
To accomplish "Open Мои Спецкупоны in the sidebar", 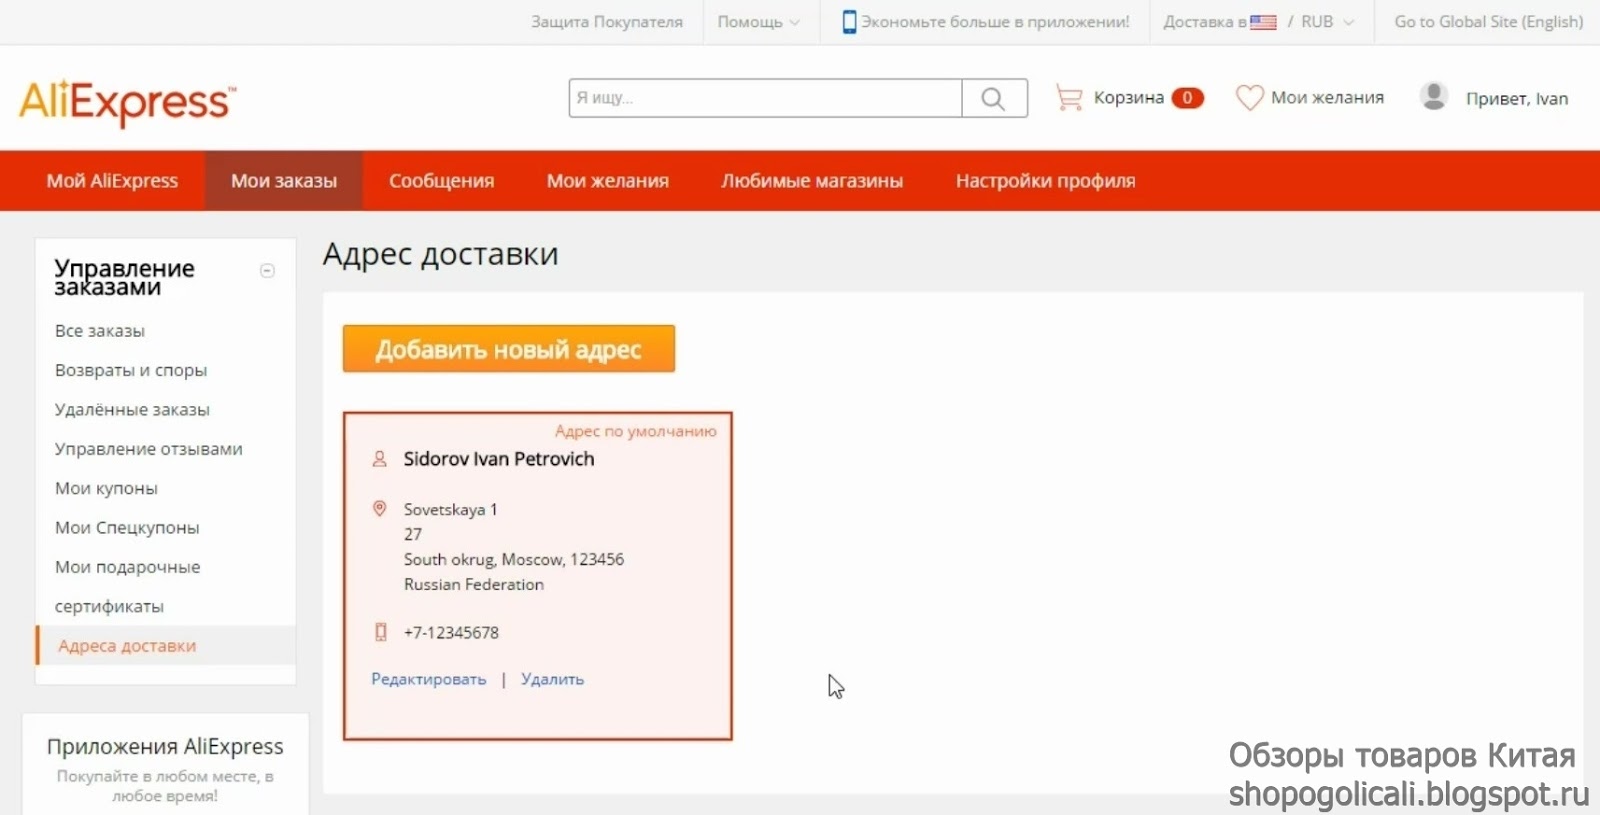I will 127,528.
